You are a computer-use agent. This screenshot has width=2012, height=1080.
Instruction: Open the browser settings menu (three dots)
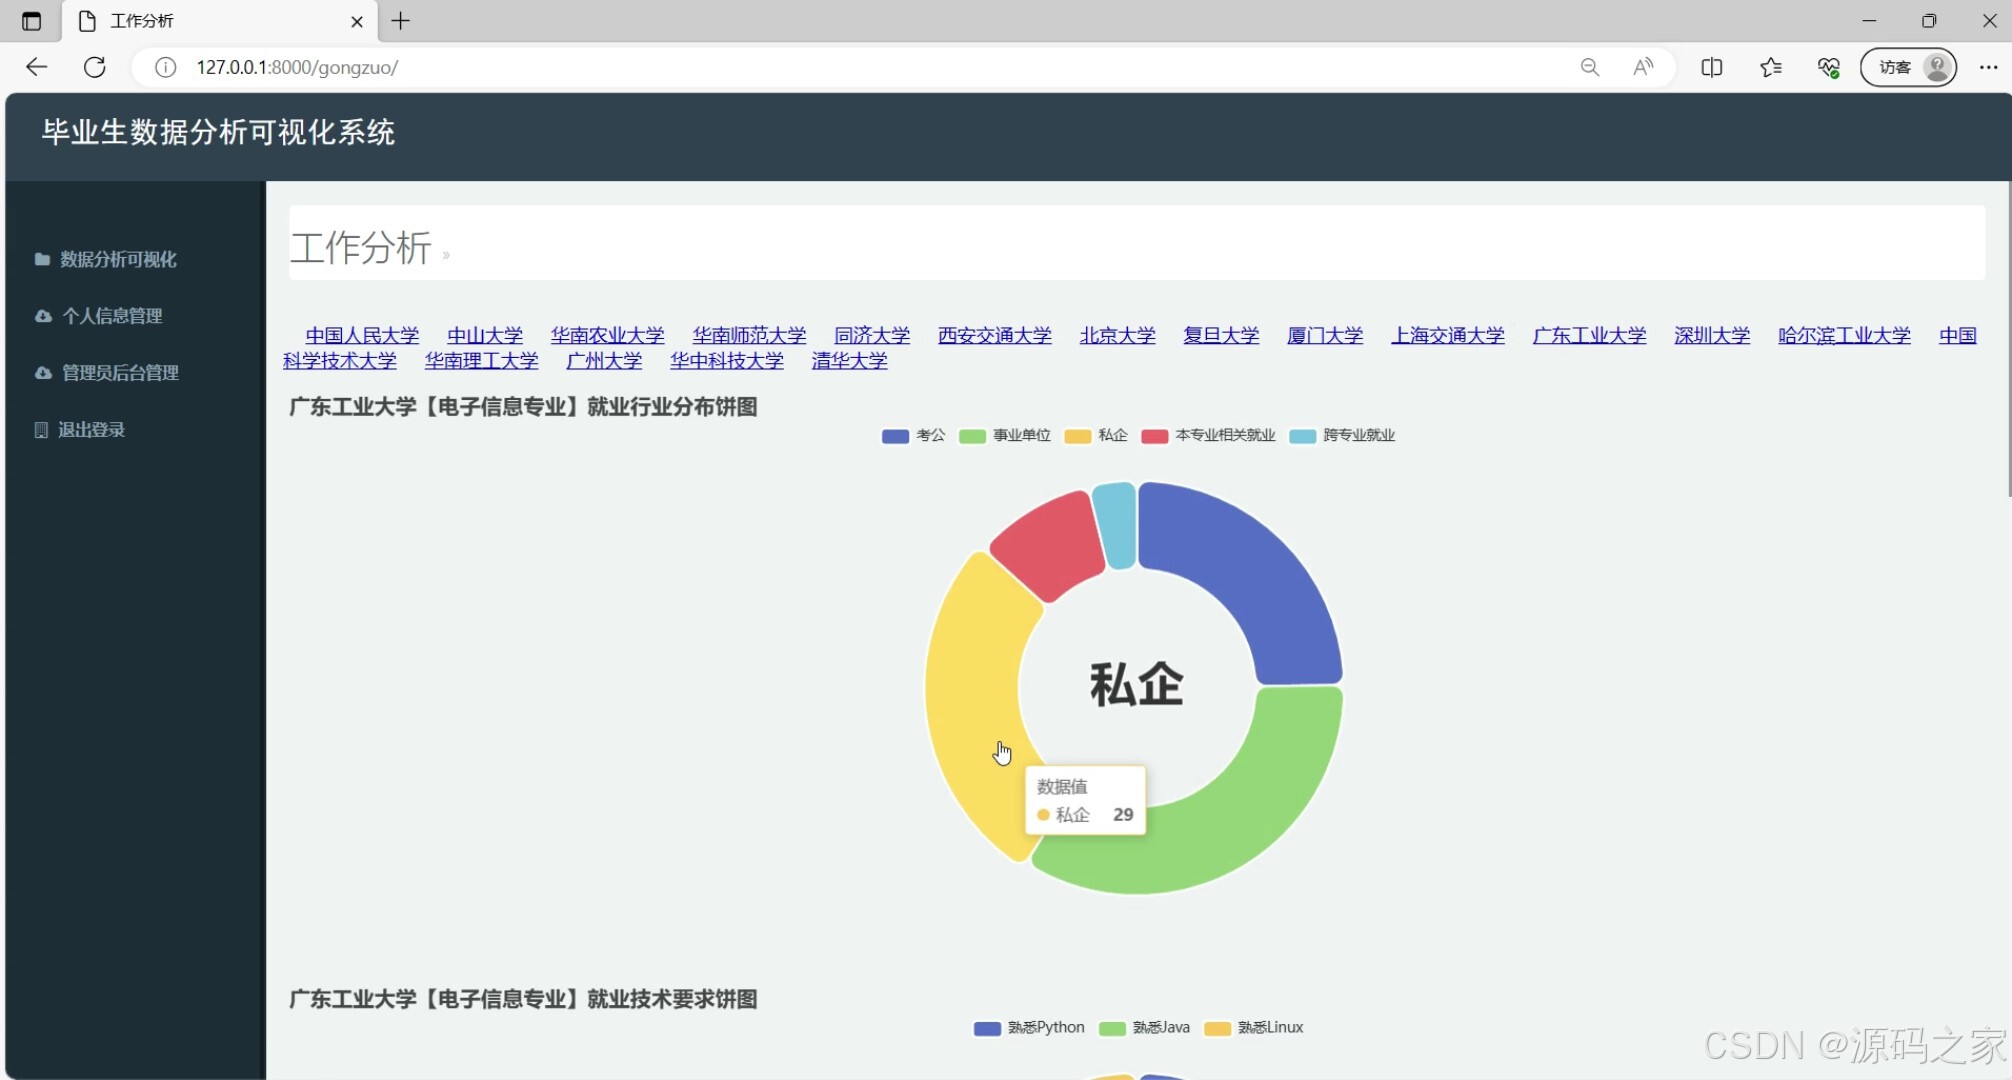pyautogui.click(x=1989, y=67)
